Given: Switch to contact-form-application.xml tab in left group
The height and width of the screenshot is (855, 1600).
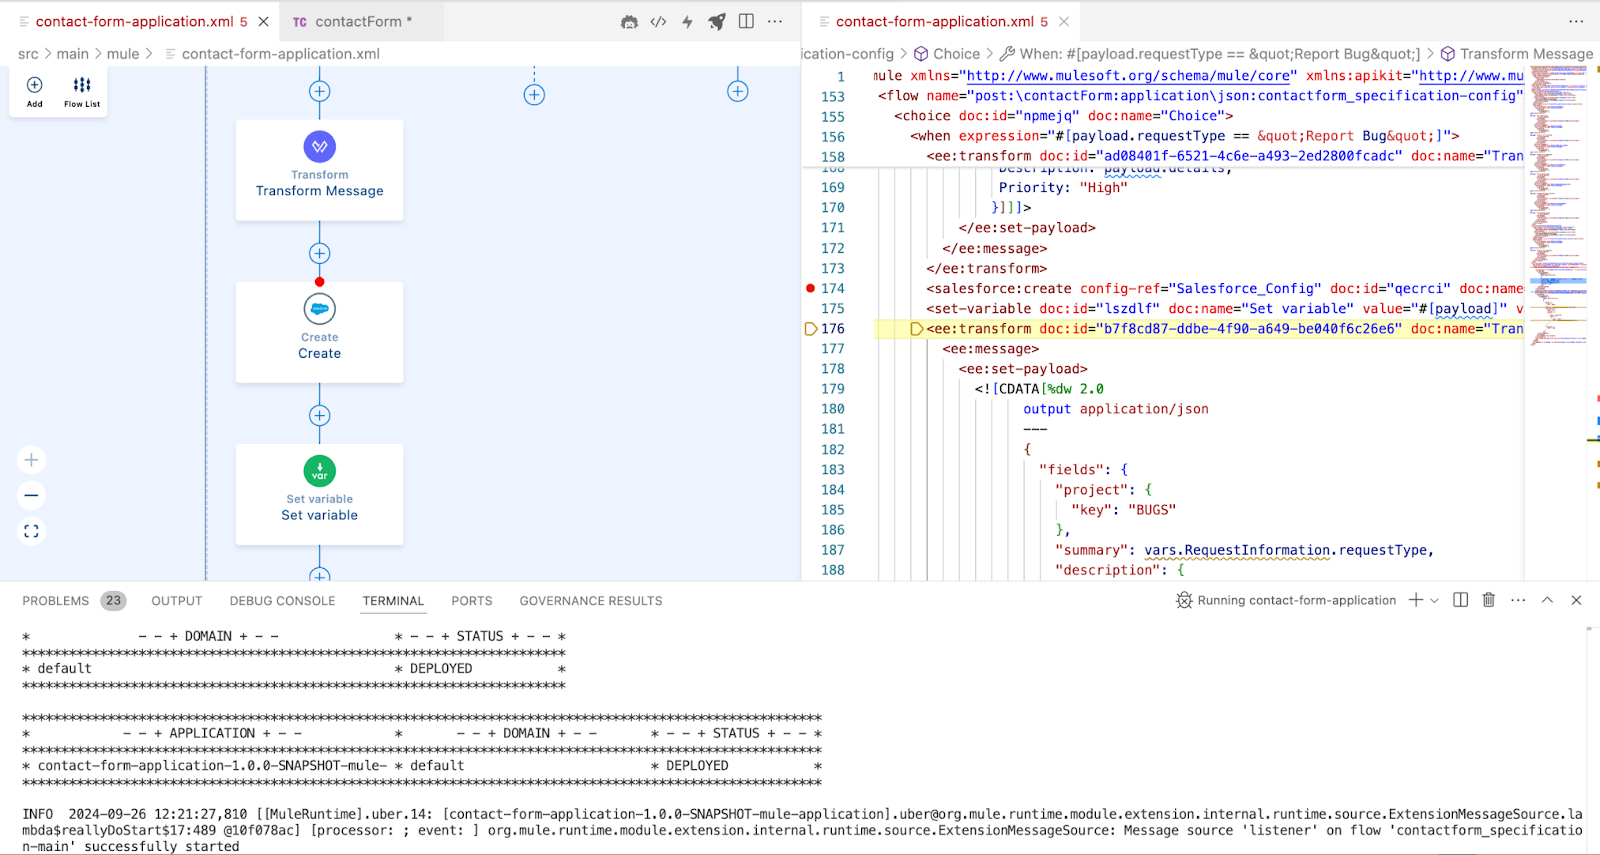Looking at the screenshot, I should coord(134,22).
